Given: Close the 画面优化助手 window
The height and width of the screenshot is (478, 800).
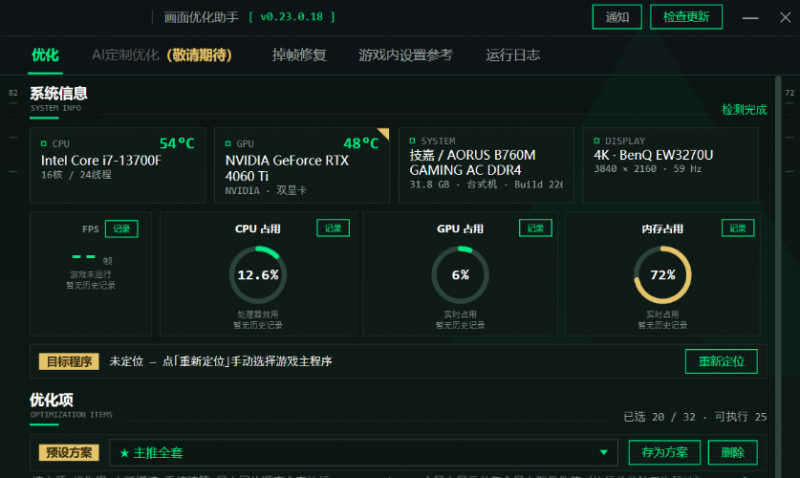Looking at the screenshot, I should pos(785,17).
